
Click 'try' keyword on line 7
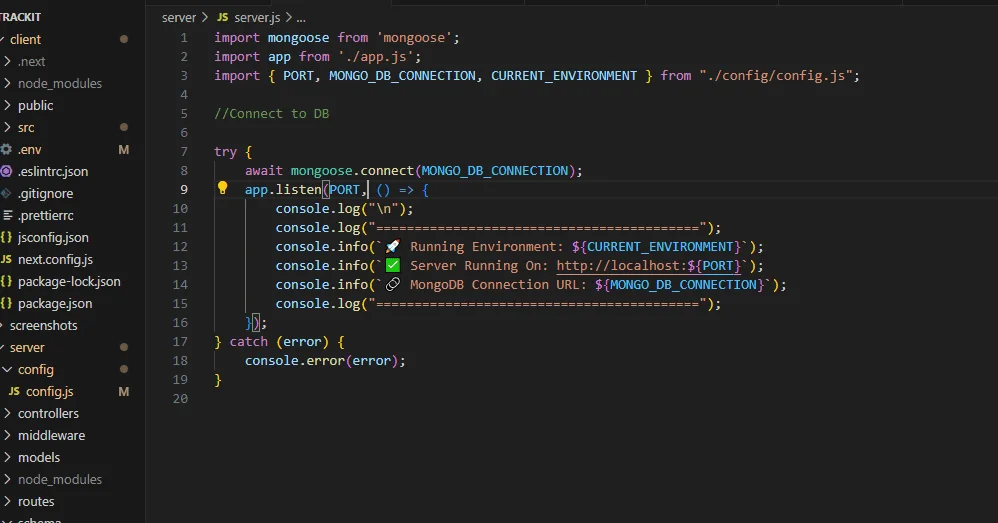click(225, 151)
